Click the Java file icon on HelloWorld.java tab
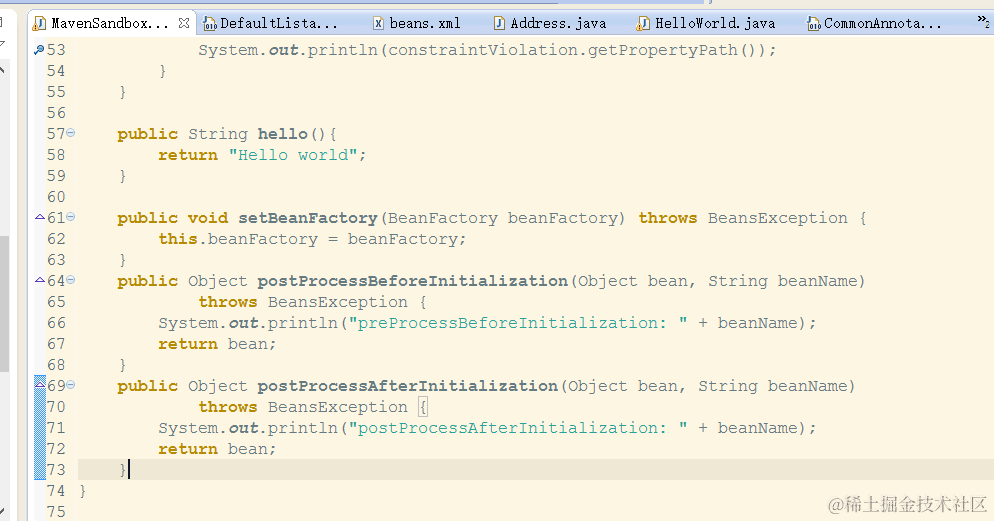 tap(643, 23)
